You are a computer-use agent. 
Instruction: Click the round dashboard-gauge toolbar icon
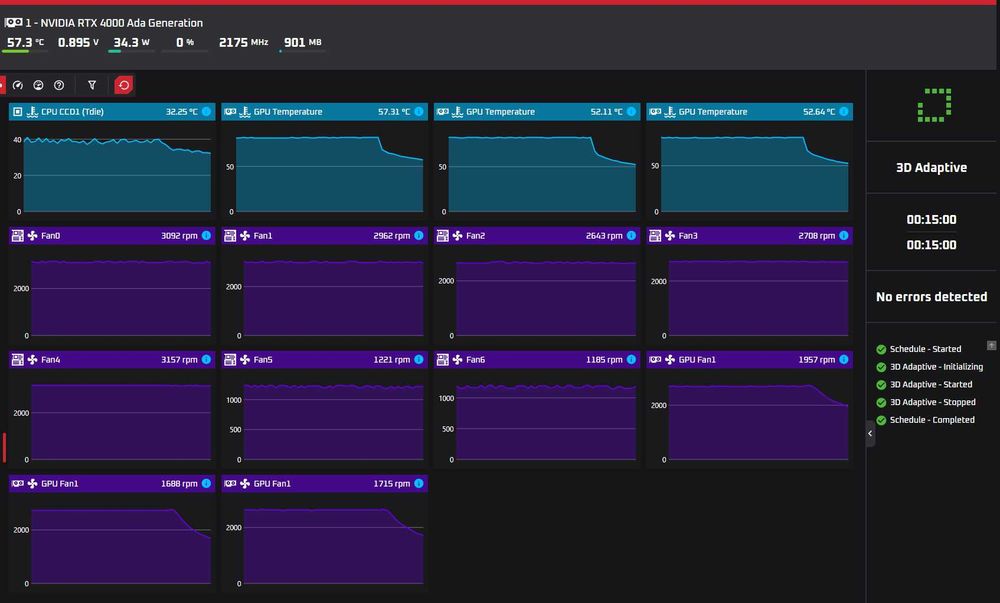click(x=38, y=85)
